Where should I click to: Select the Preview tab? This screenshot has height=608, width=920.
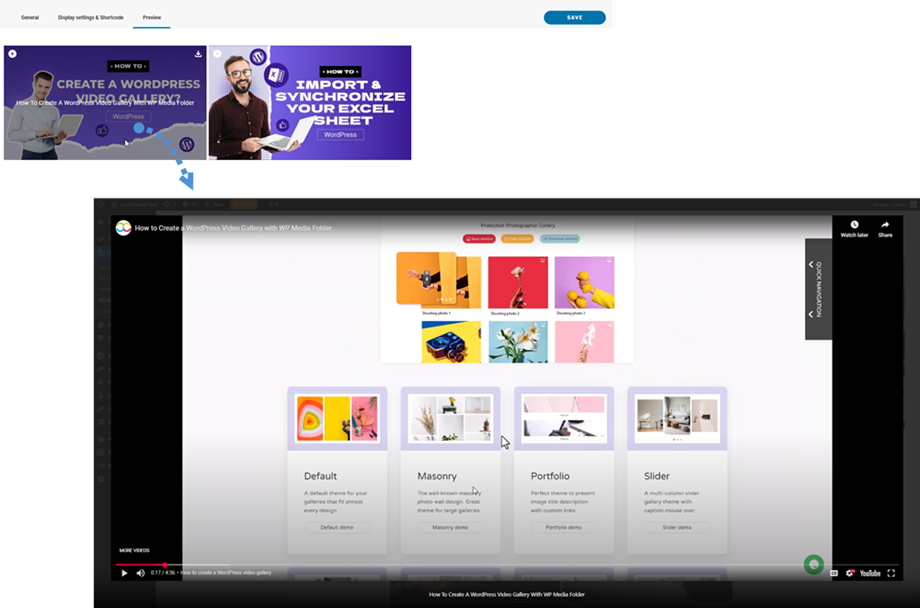tap(152, 17)
